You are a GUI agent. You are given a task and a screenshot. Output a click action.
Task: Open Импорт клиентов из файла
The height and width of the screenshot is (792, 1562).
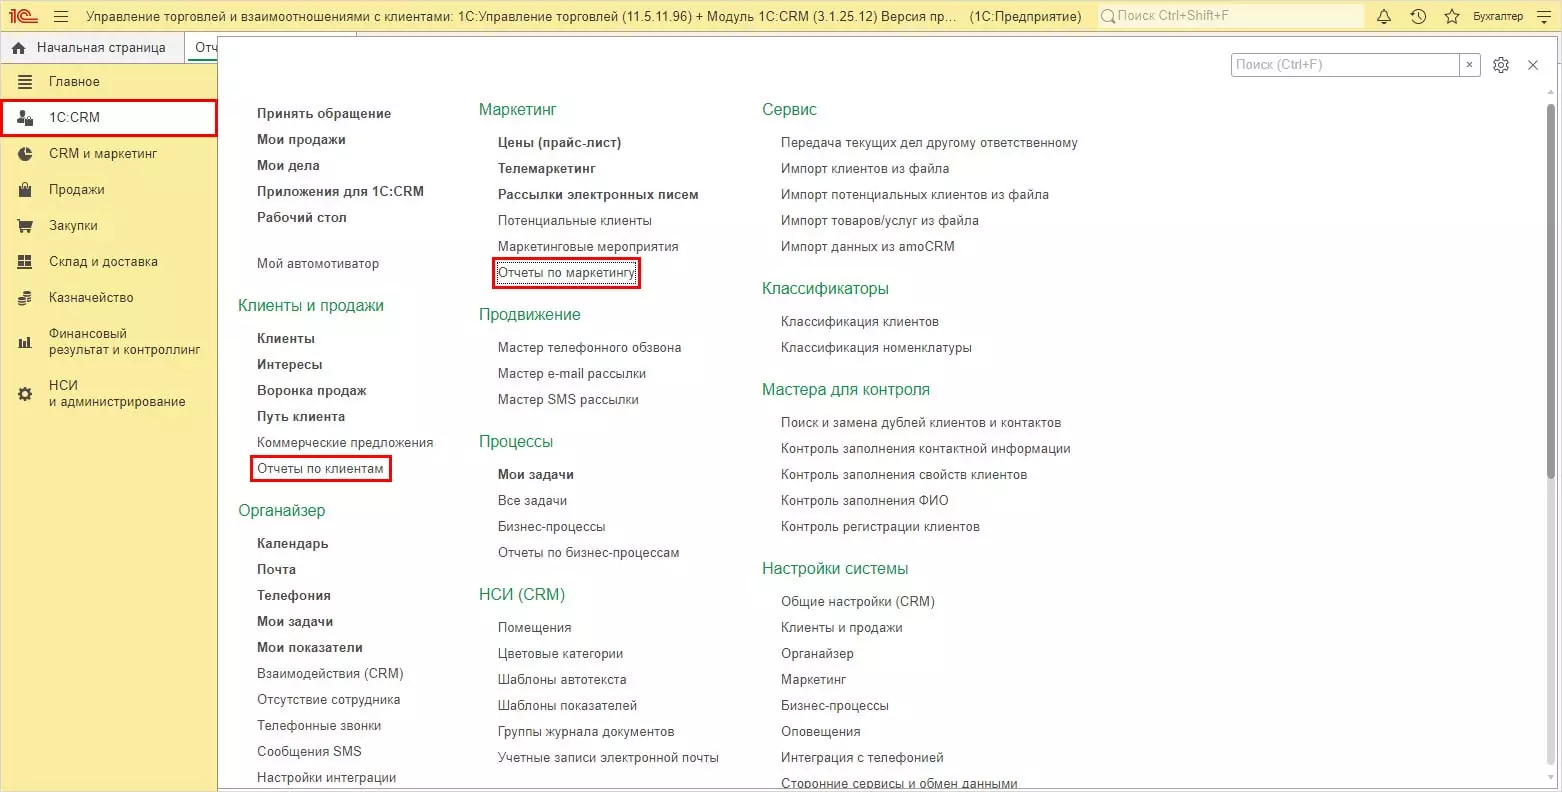pyautogui.click(x=865, y=168)
